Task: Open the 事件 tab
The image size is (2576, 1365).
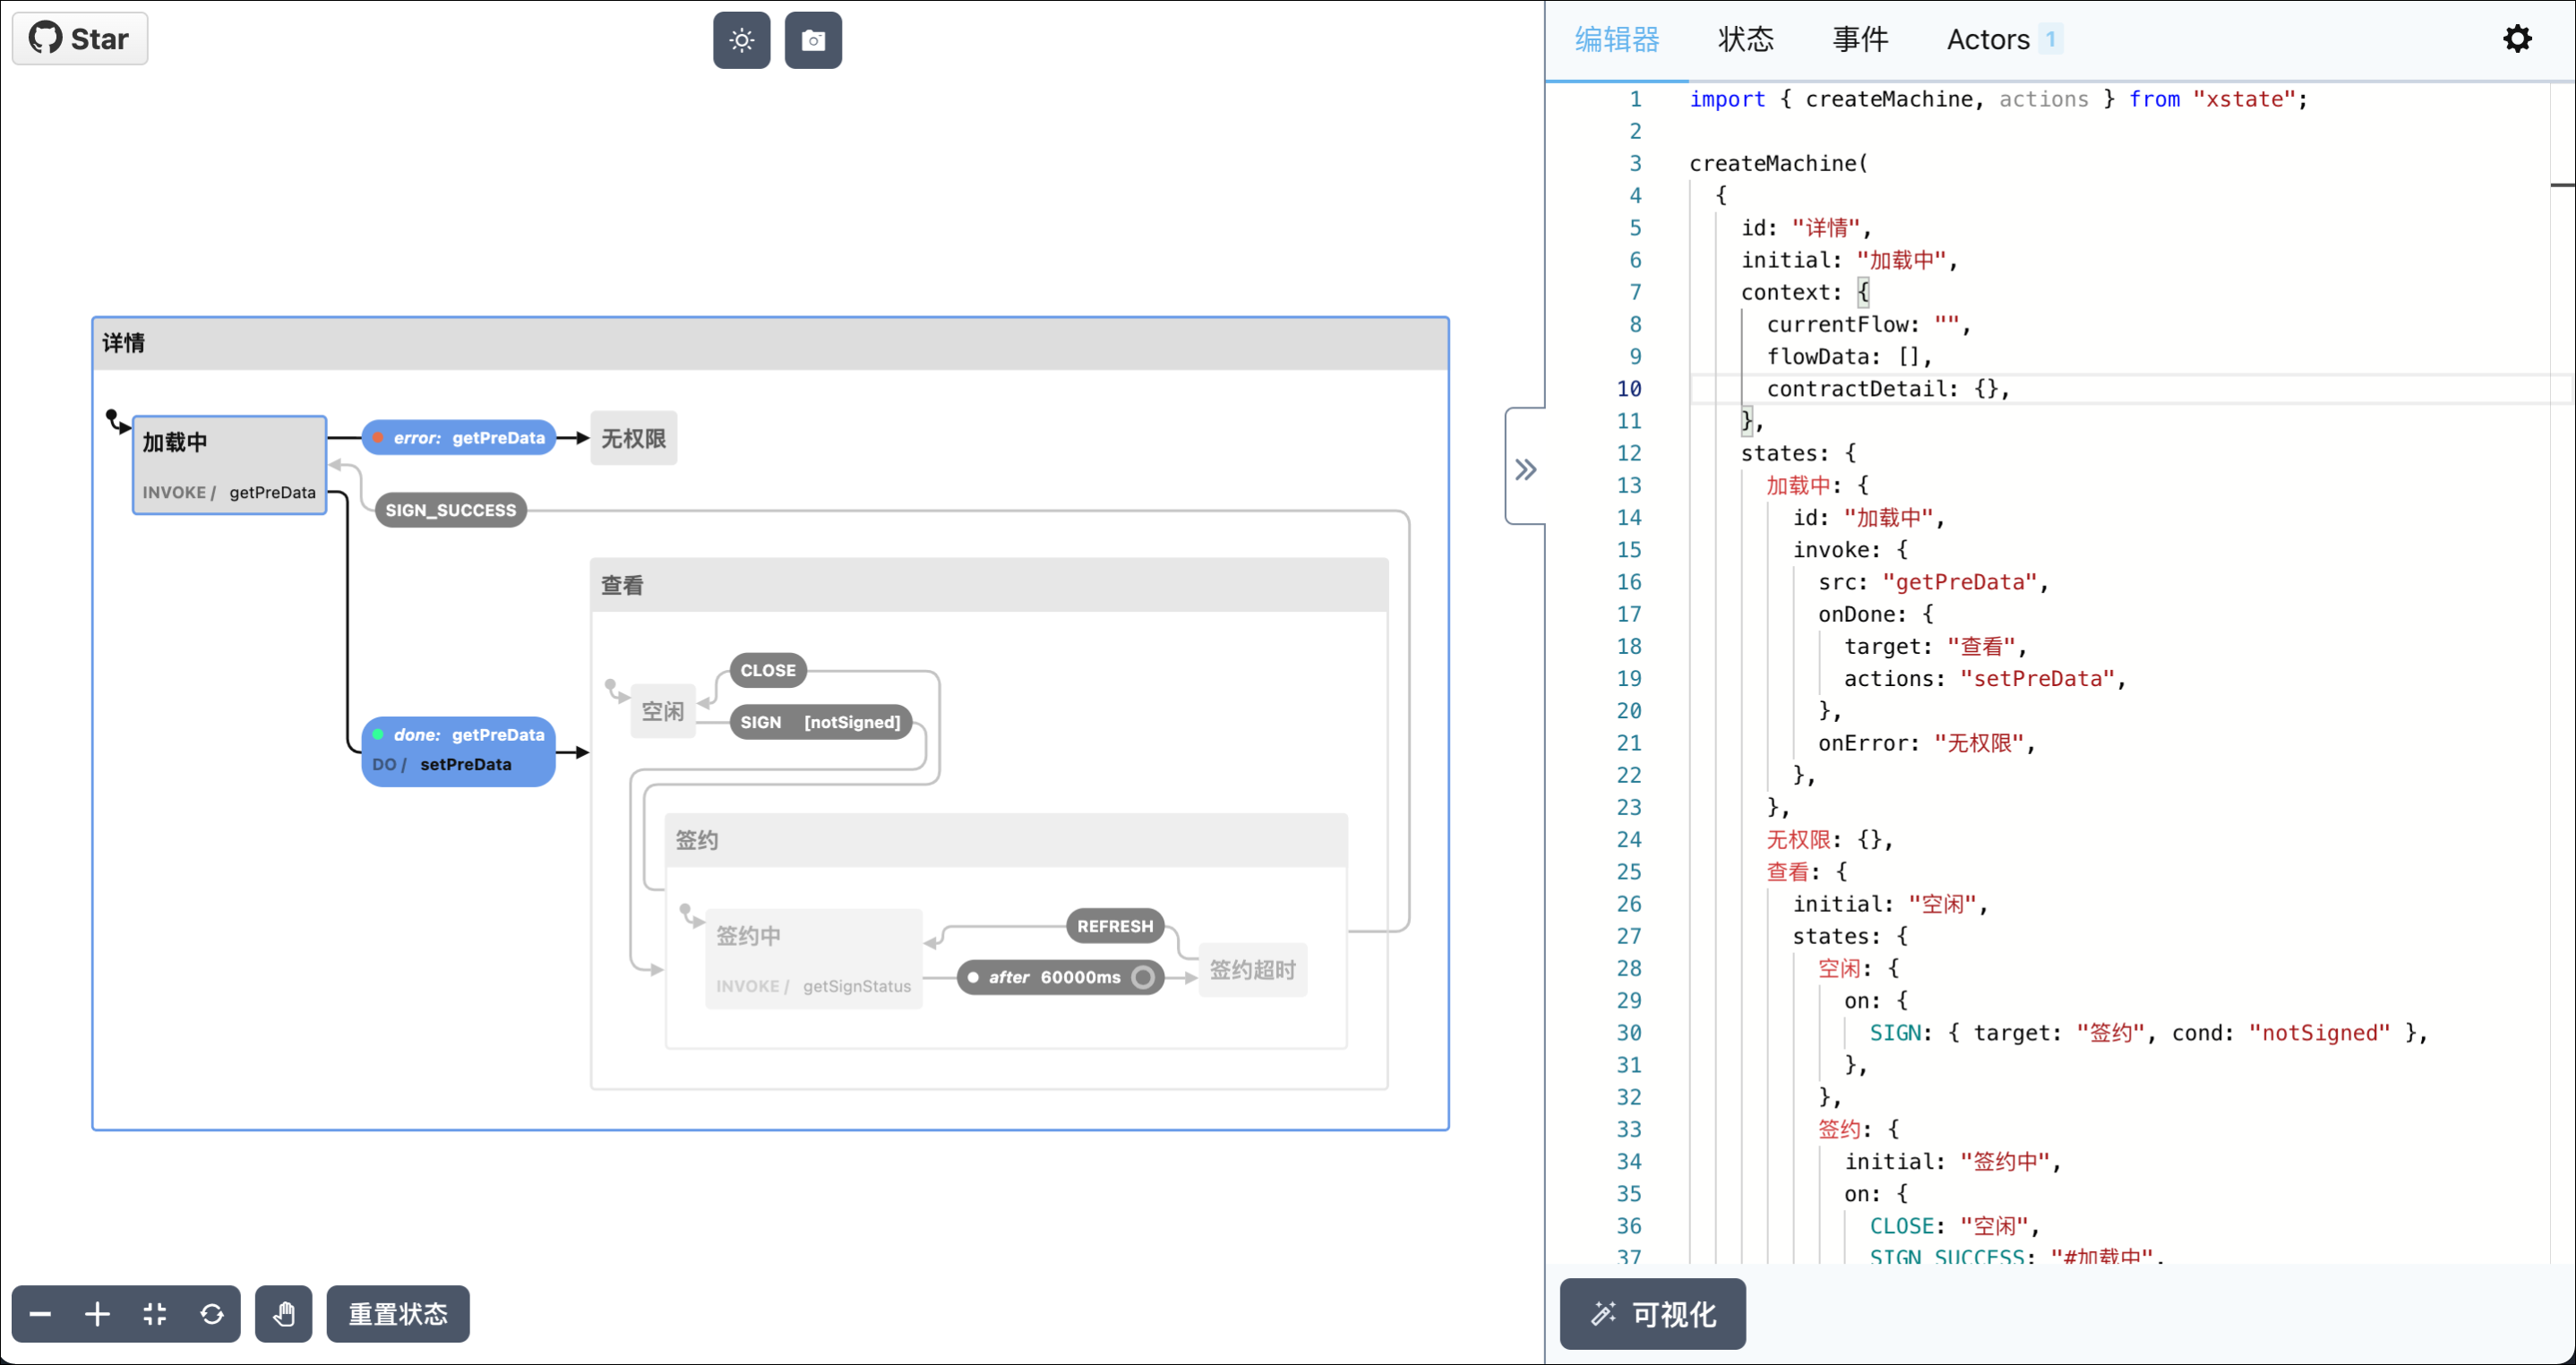Action: pyautogui.click(x=1860, y=39)
